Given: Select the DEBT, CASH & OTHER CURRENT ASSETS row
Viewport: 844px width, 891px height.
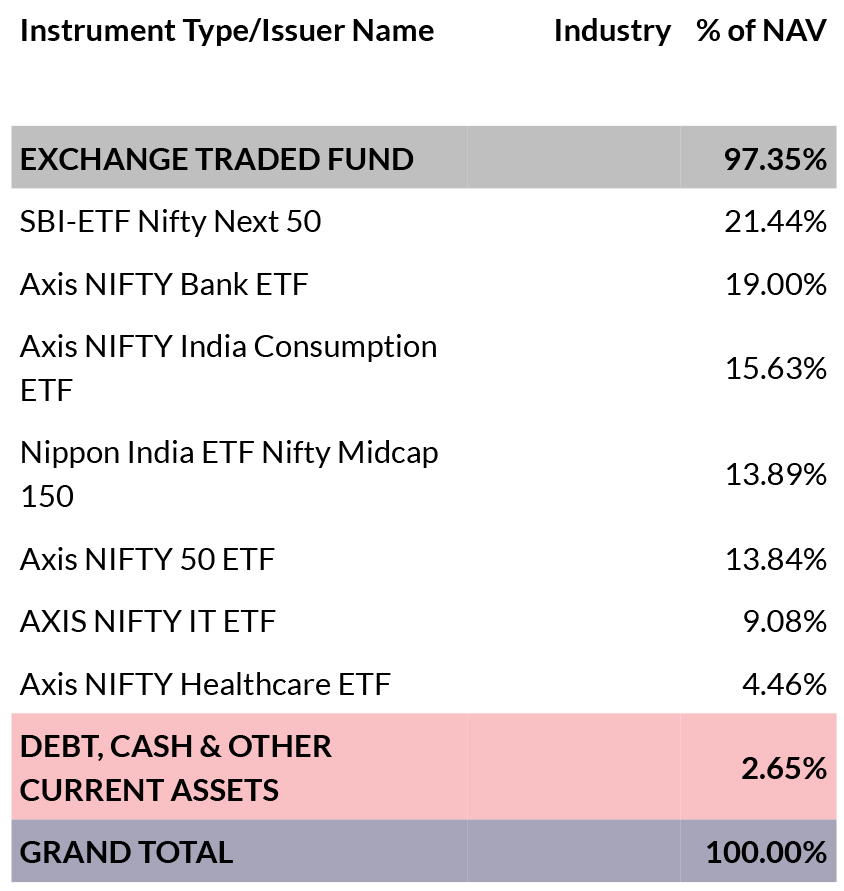Looking at the screenshot, I should [423, 767].
